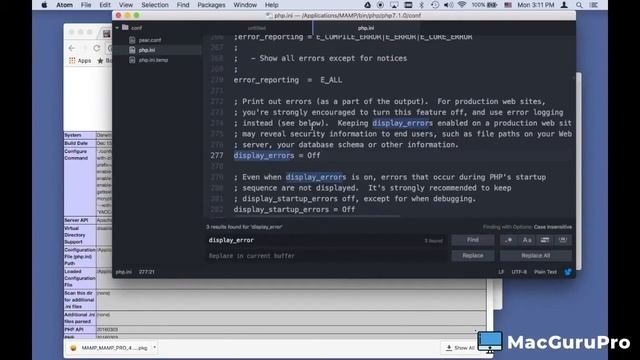Click the php.ini.temp file icon
640x360 pixels.
click(132, 60)
